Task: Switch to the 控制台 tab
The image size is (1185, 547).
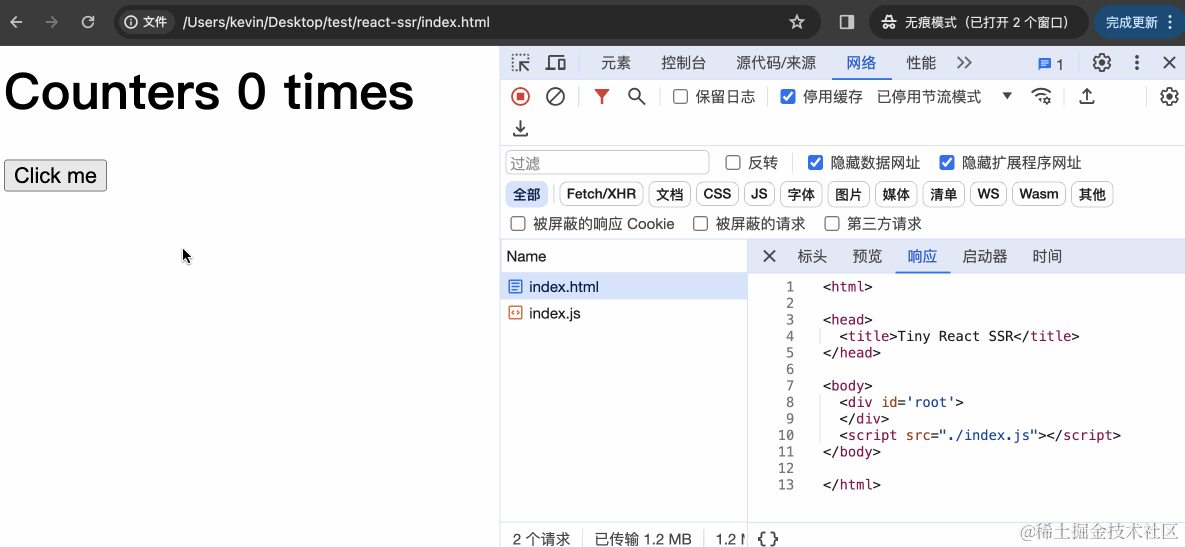Action: point(683,63)
